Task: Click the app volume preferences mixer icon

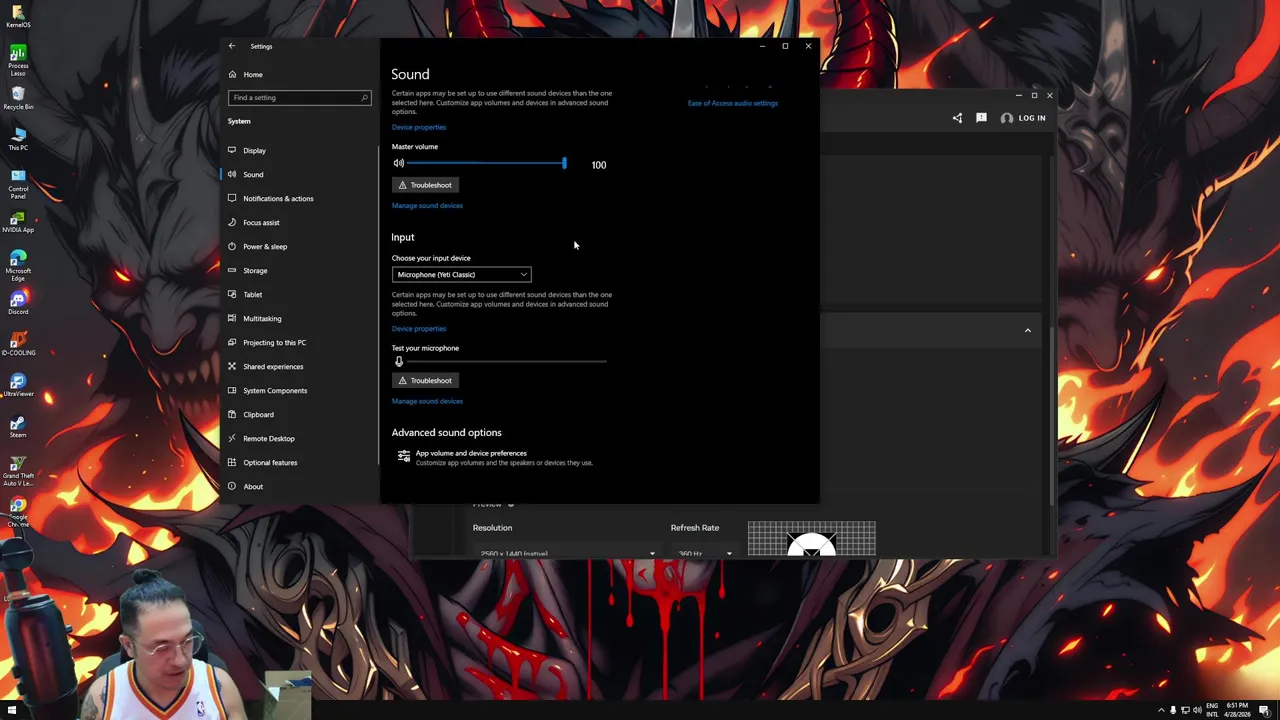Action: [x=403, y=456]
